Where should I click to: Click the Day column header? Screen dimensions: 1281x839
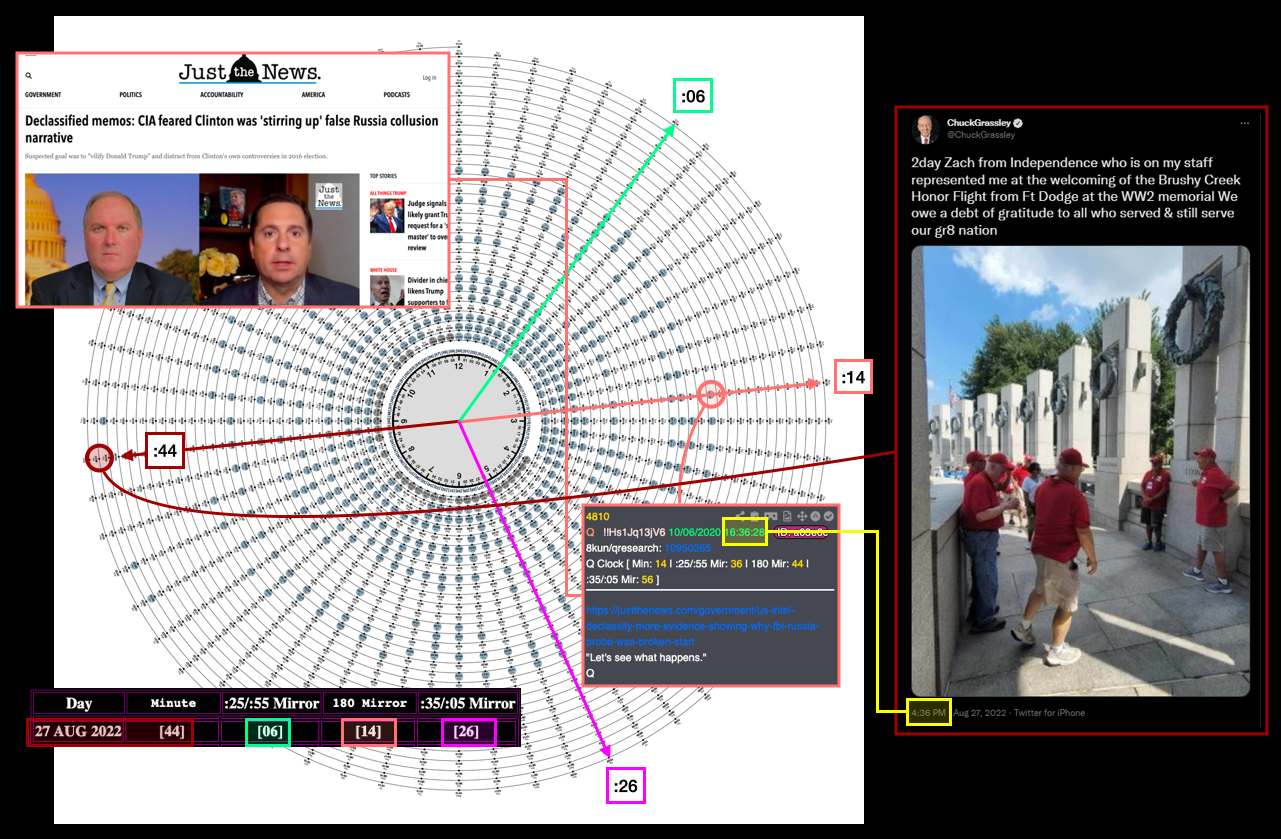pyautogui.click(x=78, y=703)
